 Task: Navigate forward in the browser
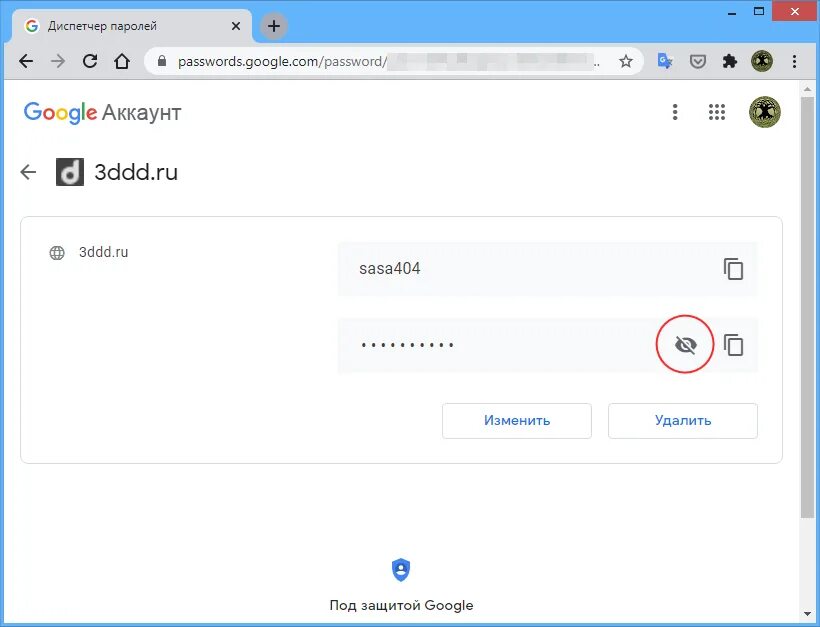(x=58, y=61)
